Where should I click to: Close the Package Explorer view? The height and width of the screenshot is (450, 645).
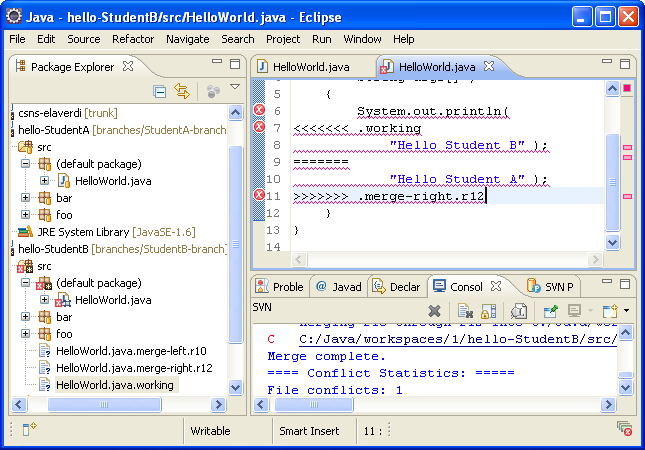coord(127,67)
